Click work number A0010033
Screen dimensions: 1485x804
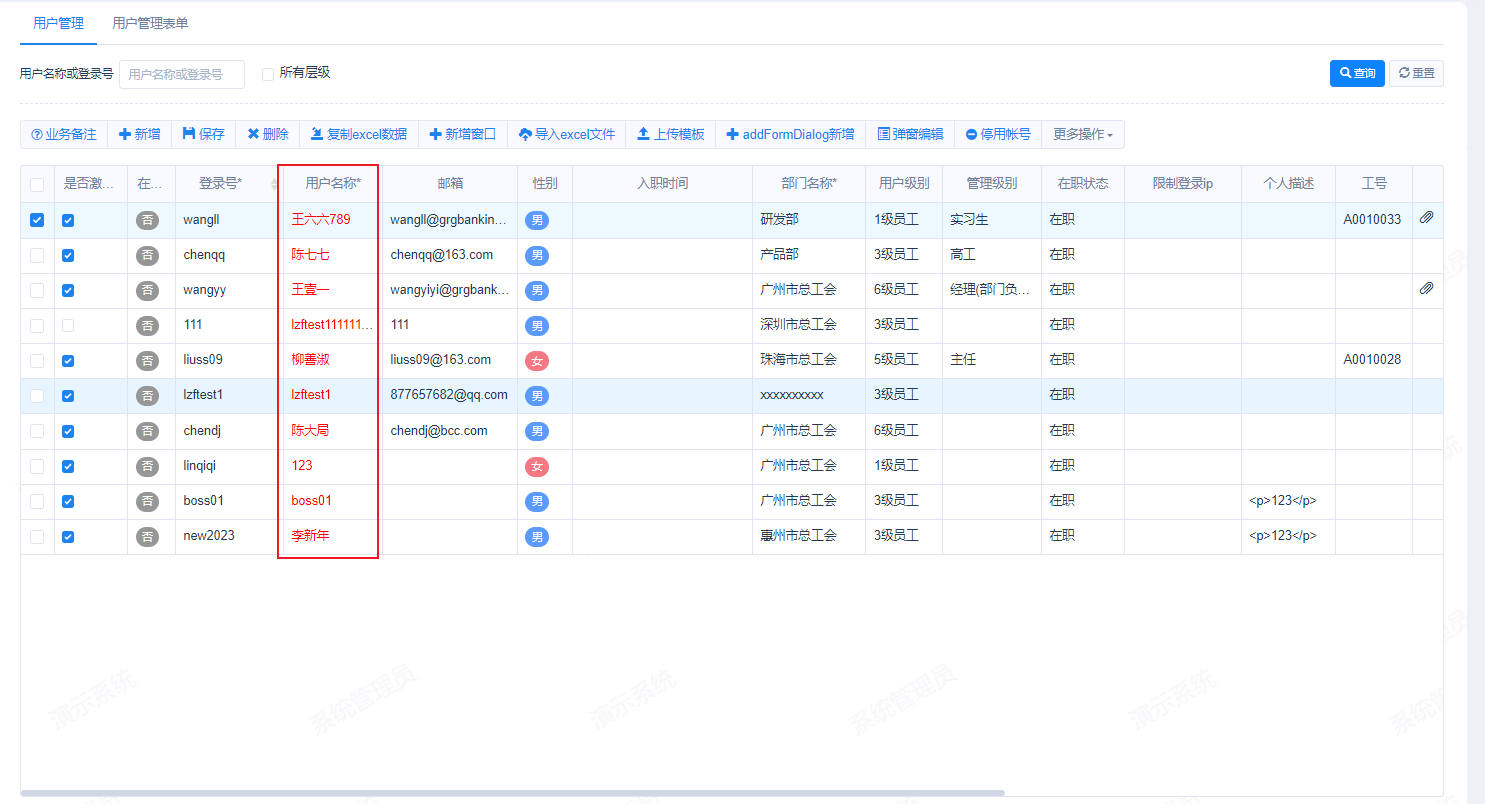[1372, 220]
